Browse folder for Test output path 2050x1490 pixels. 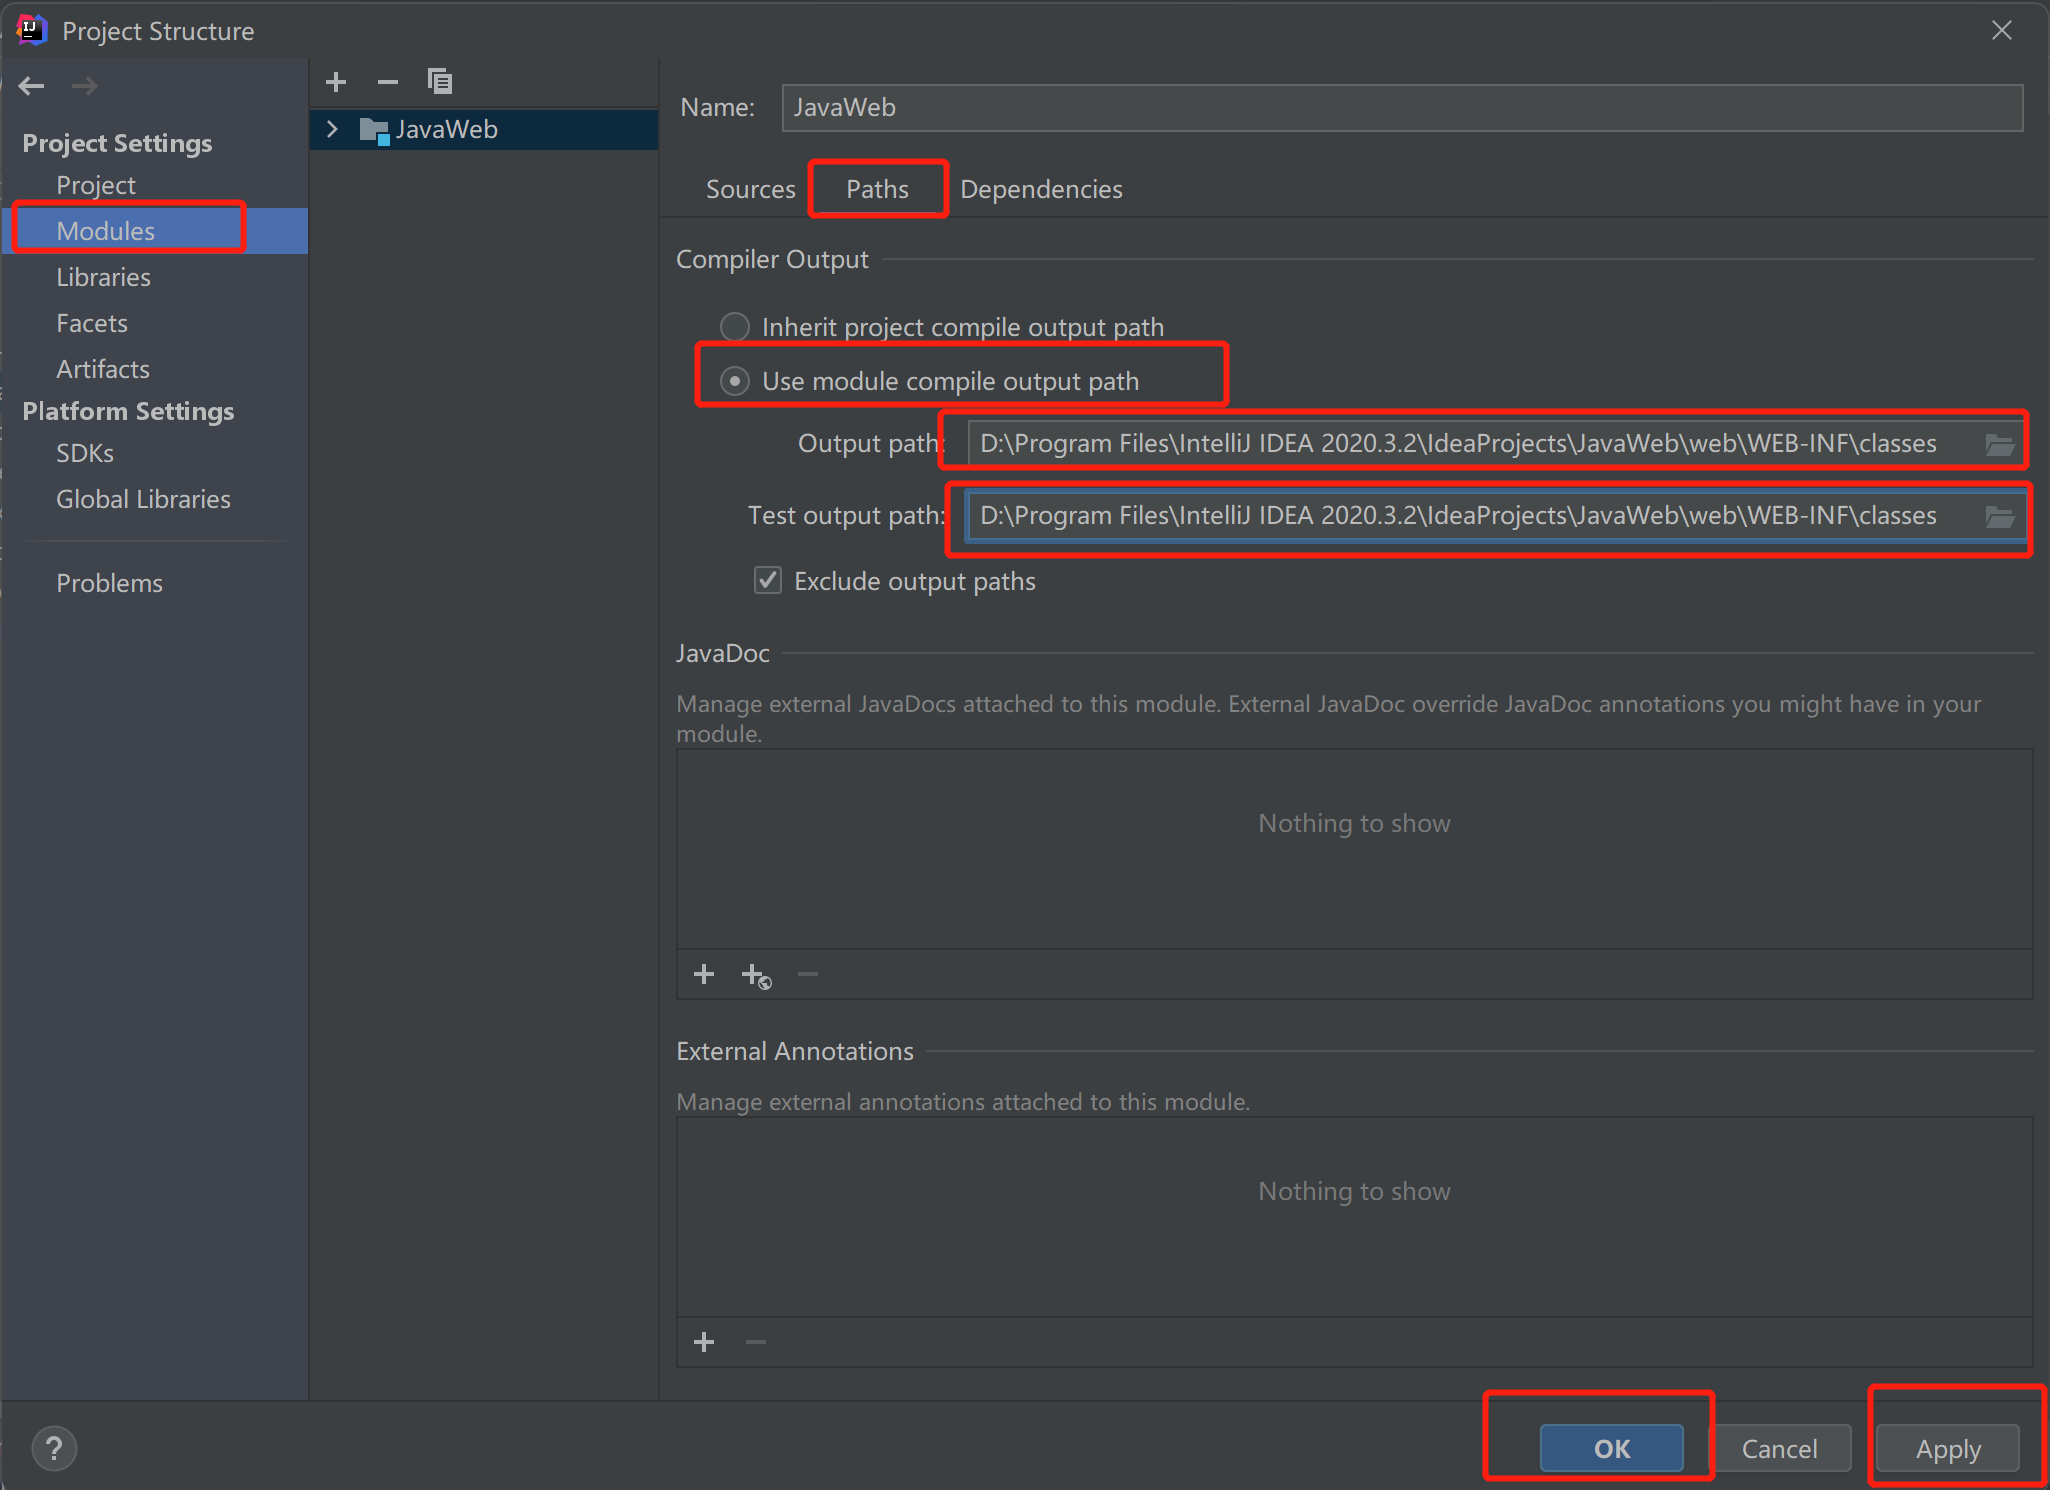click(1999, 516)
